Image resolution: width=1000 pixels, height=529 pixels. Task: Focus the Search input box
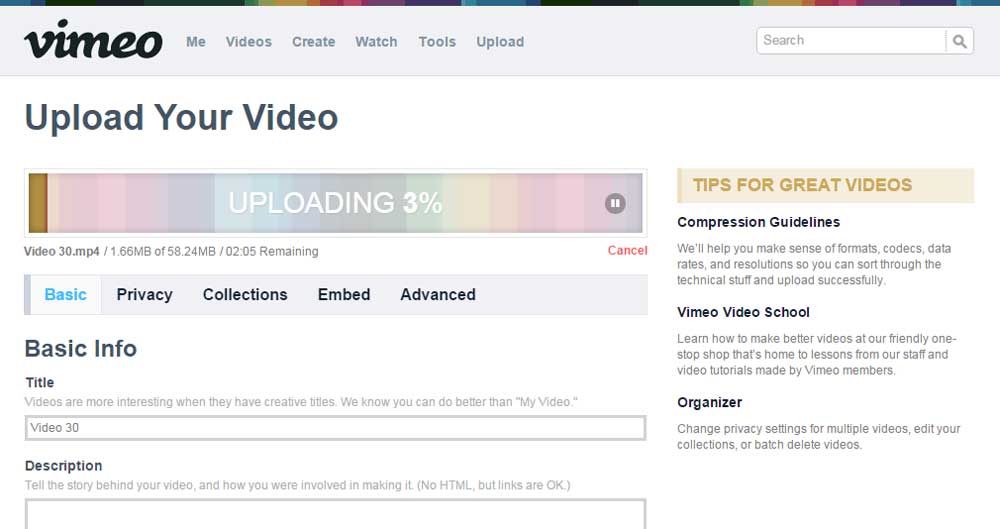point(850,41)
